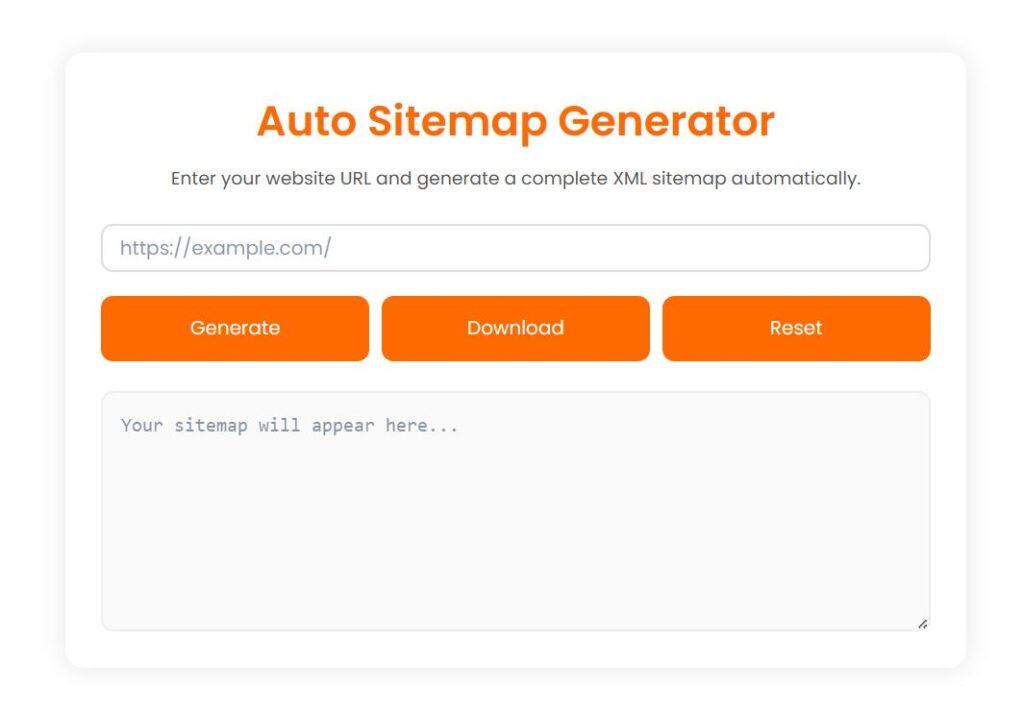Click the instruction text below the title
Screen dimensions: 1024x713
point(515,178)
